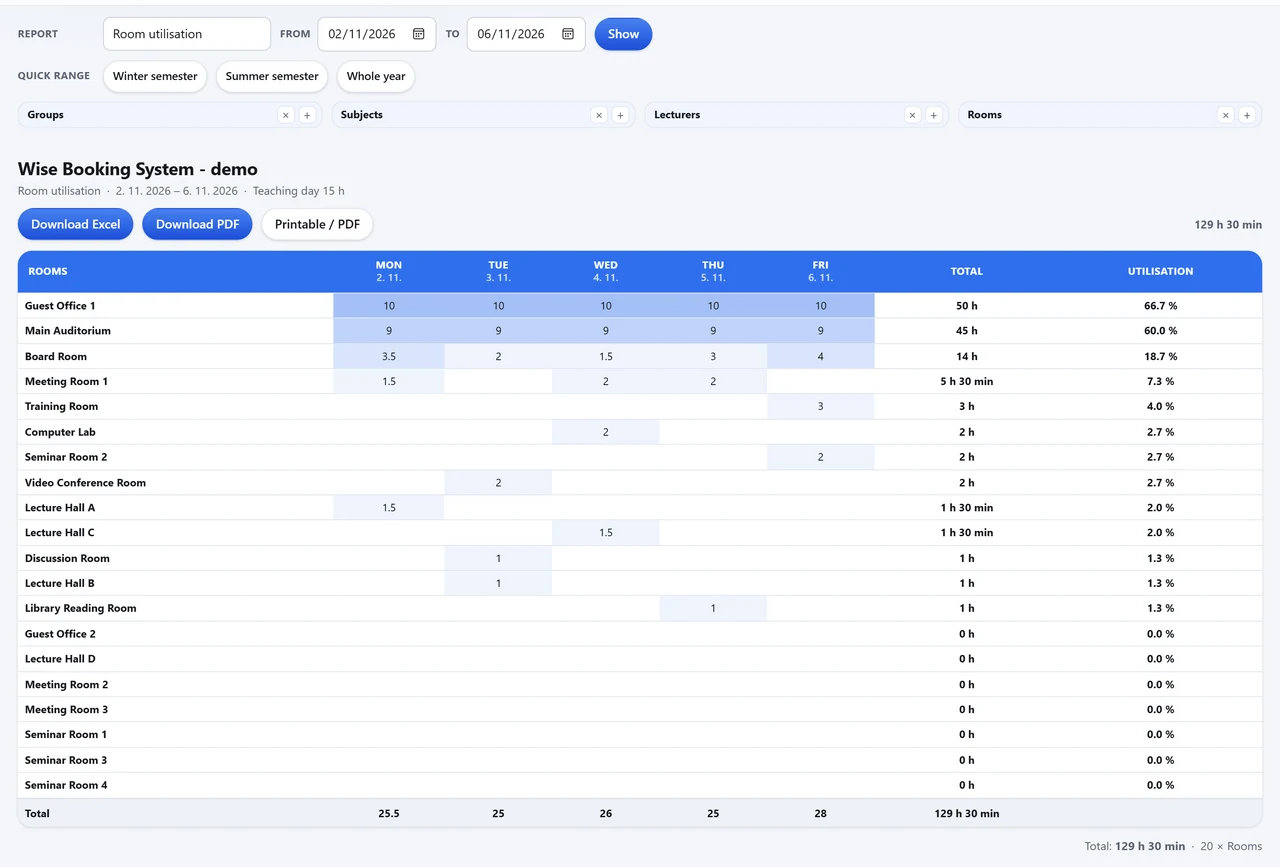The image size is (1280, 867).
Task: Click the TO date field 06/11/2026
Action: point(526,34)
